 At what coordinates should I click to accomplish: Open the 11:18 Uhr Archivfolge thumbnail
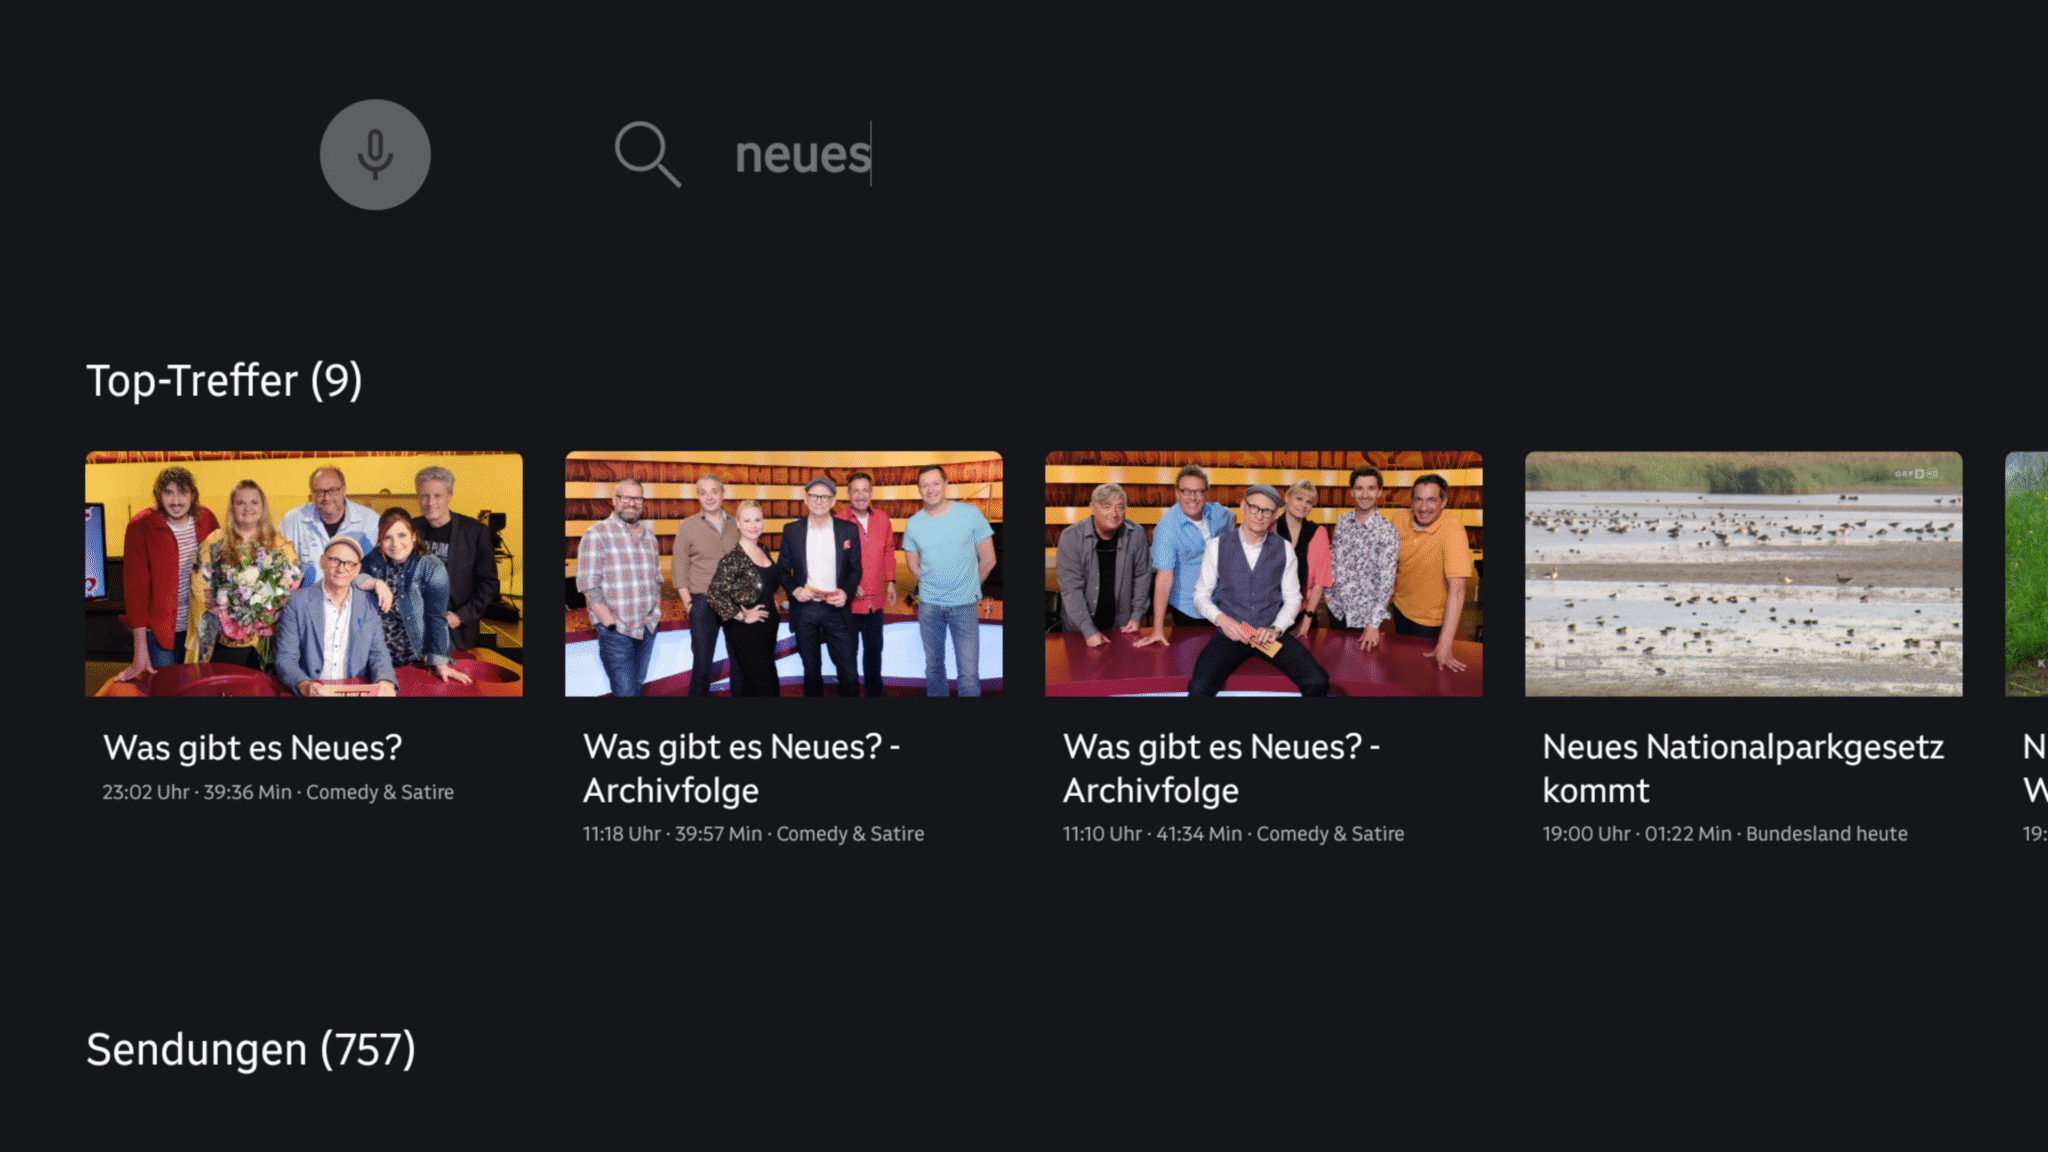coord(784,574)
